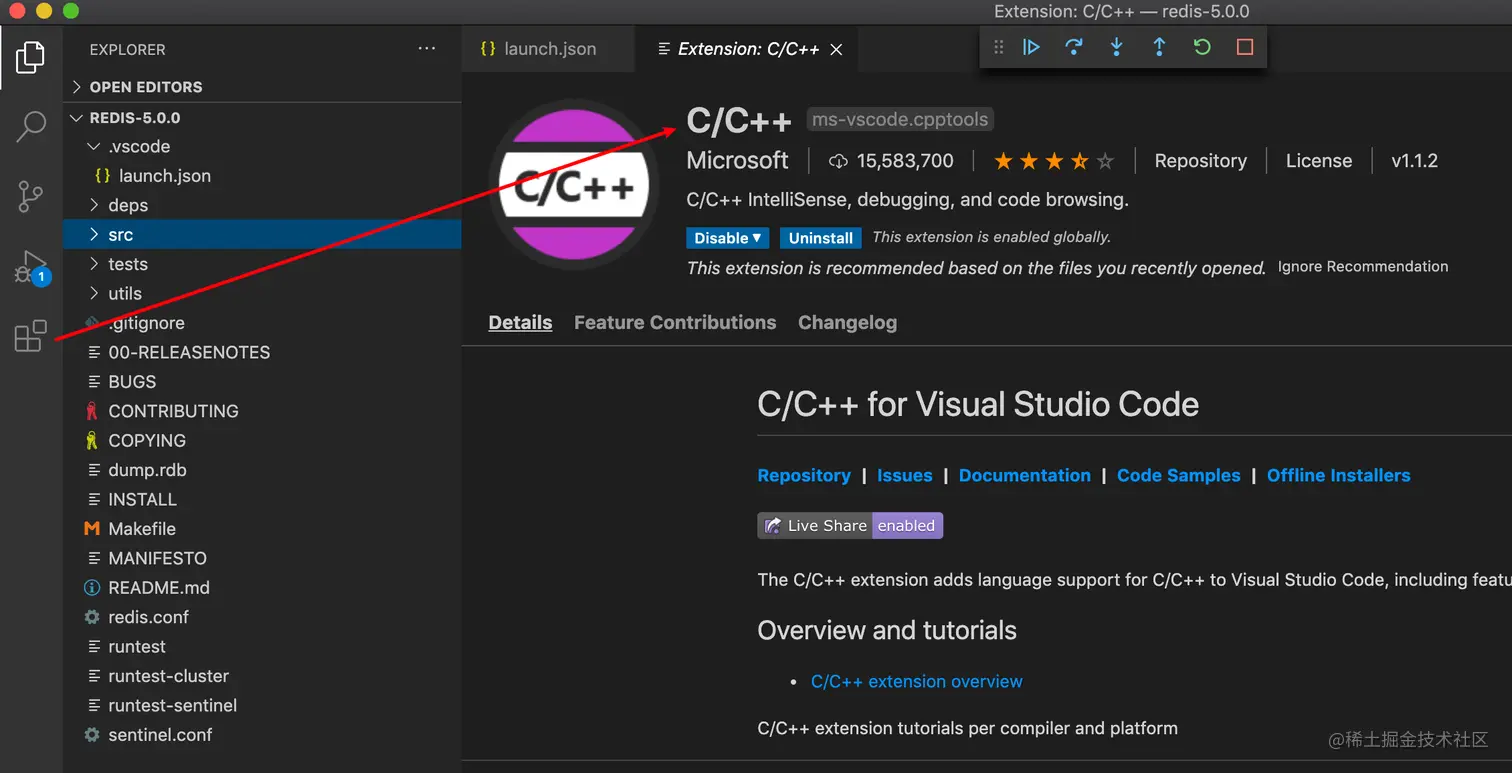This screenshot has width=1512, height=773.
Task: Switch to the launch.json editor tab
Action: pos(548,49)
